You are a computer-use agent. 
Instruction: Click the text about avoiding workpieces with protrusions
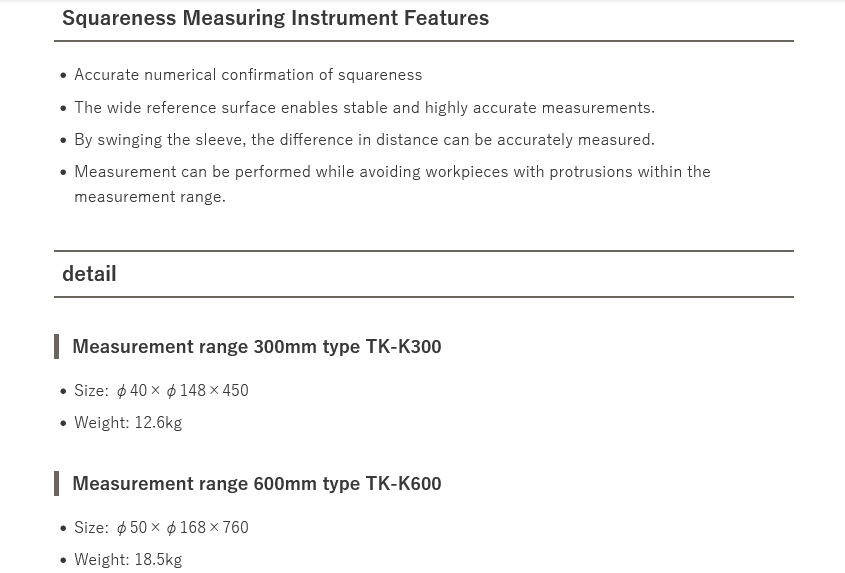[x=392, y=172]
